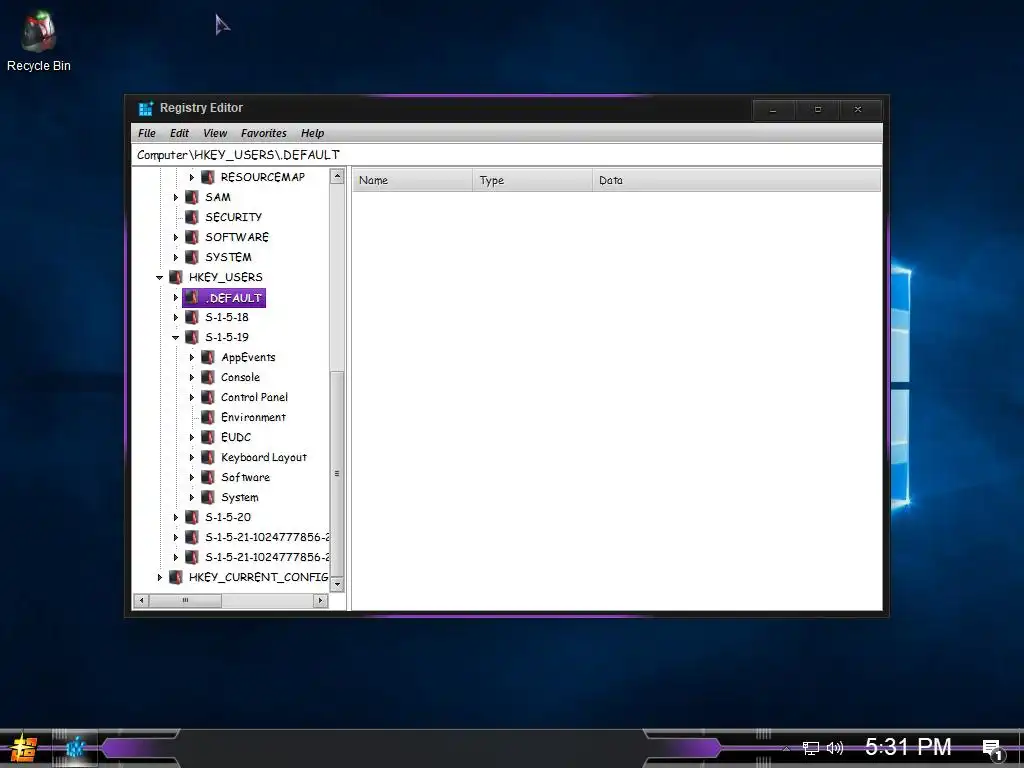The image size is (1024, 768).
Task: Click the HKEY_CURRENT_CONFIG hive icon
Action: point(176,577)
